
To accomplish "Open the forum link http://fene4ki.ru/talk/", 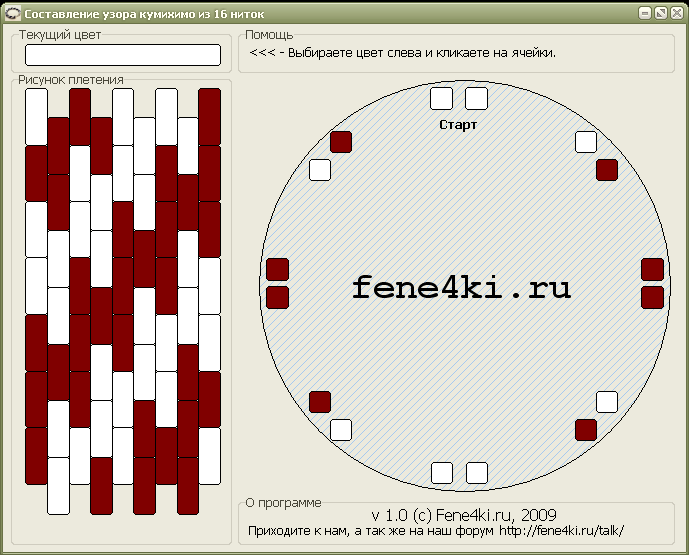I will (x=562, y=531).
